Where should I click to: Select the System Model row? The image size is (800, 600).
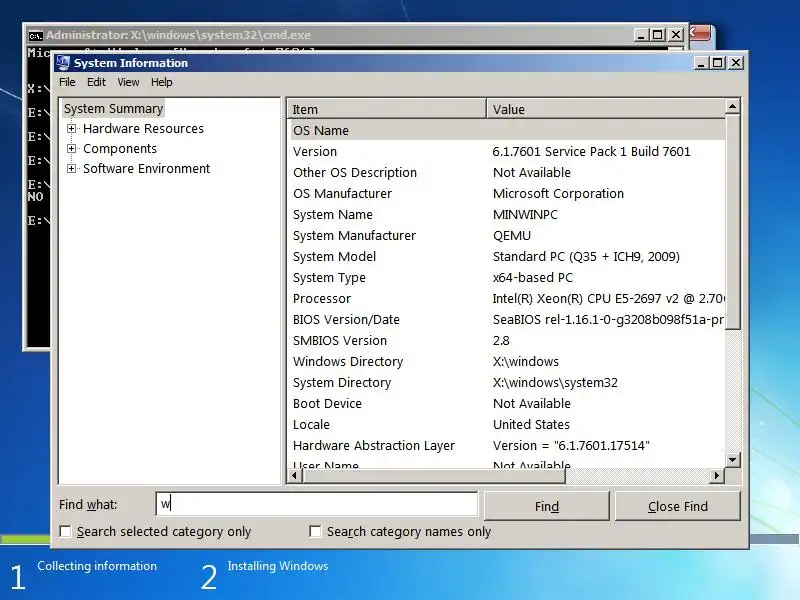click(x=507, y=256)
